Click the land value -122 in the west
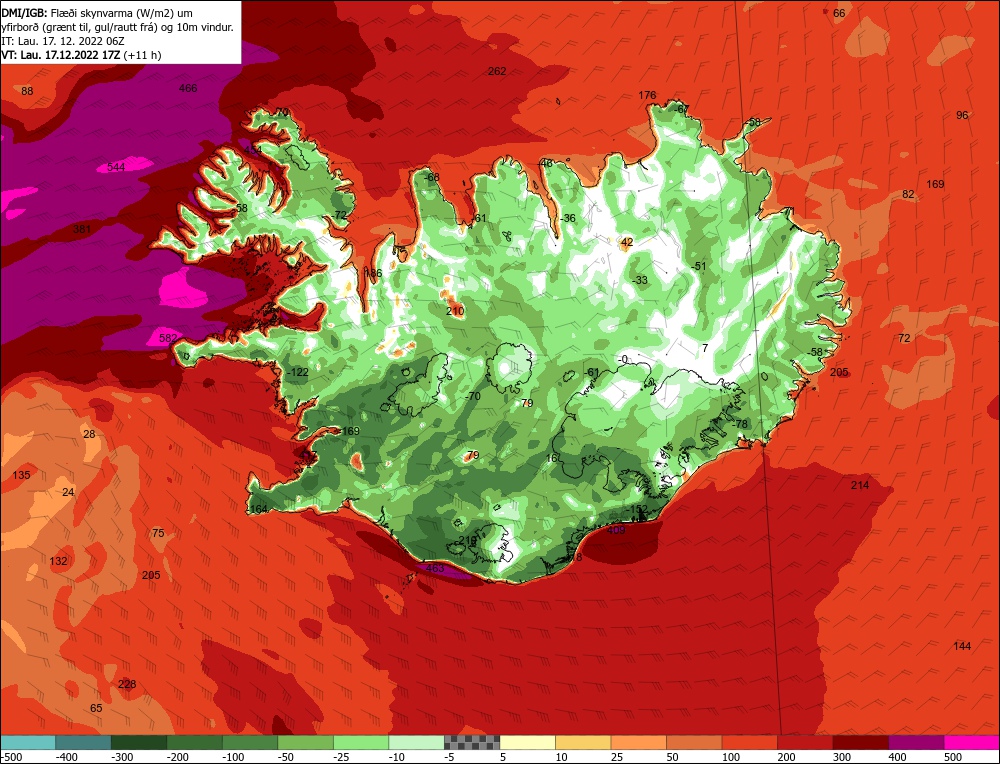The width and height of the screenshot is (1000, 764). 297,372
